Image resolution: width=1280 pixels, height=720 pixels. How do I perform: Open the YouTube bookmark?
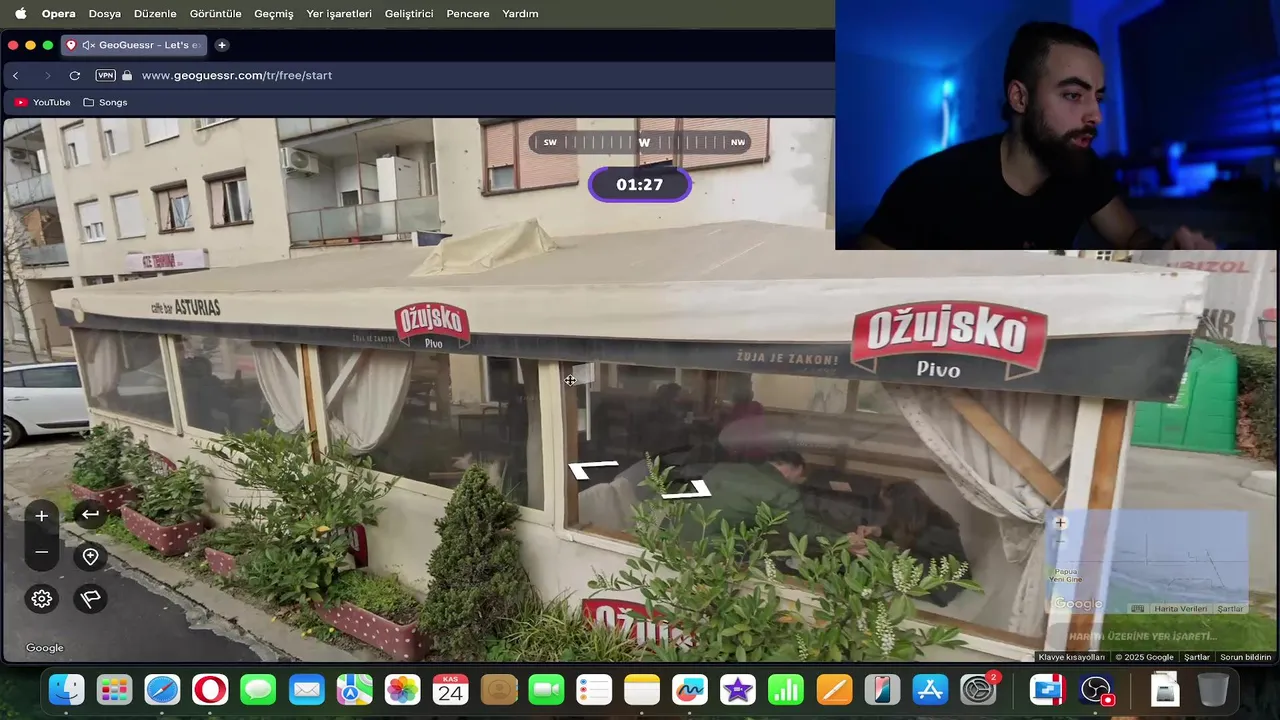43,102
